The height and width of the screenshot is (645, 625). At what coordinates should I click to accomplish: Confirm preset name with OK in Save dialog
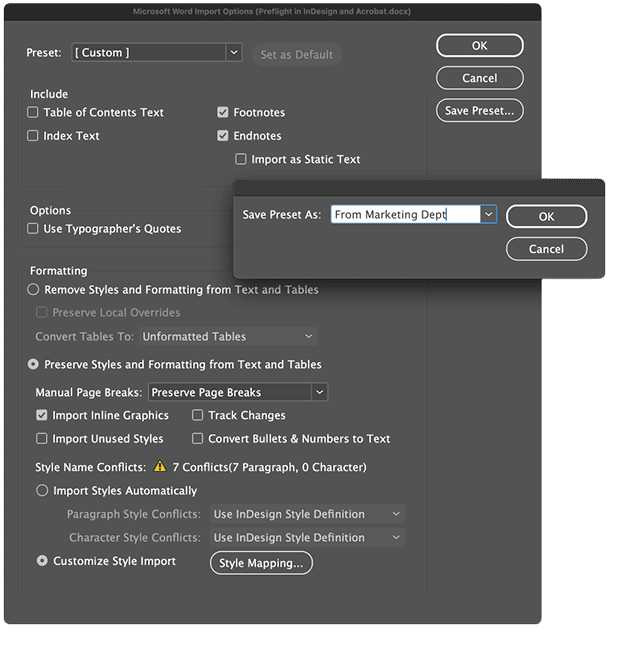pos(546,216)
